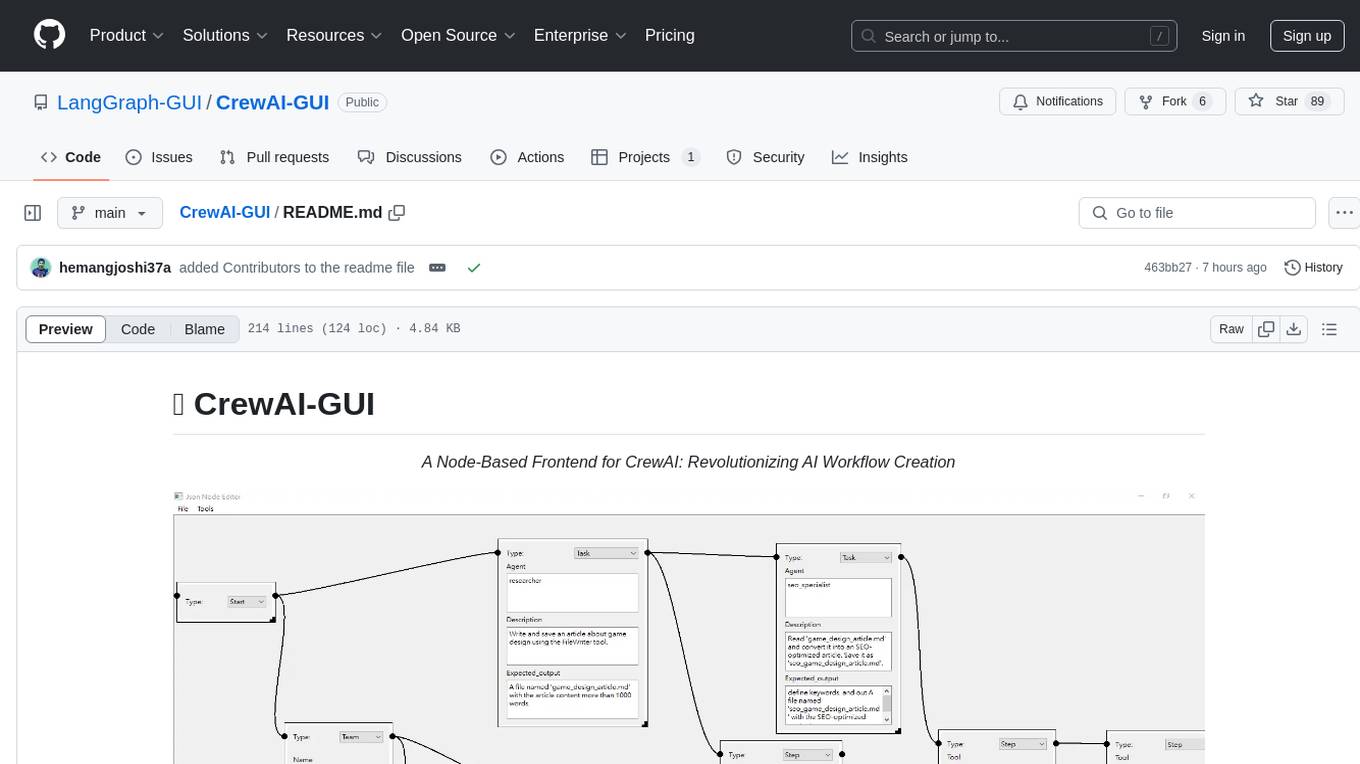
Task: Download the raw file
Action: click(1293, 329)
